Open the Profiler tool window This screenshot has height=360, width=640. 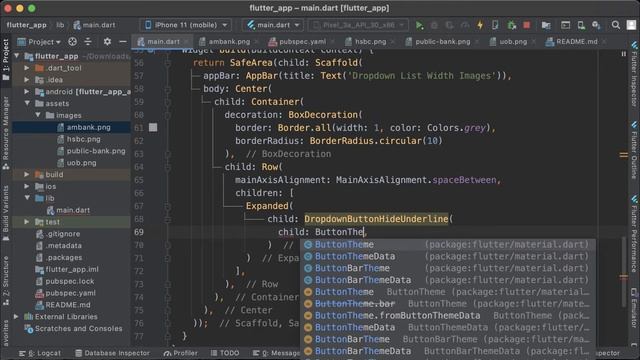(x=180, y=353)
